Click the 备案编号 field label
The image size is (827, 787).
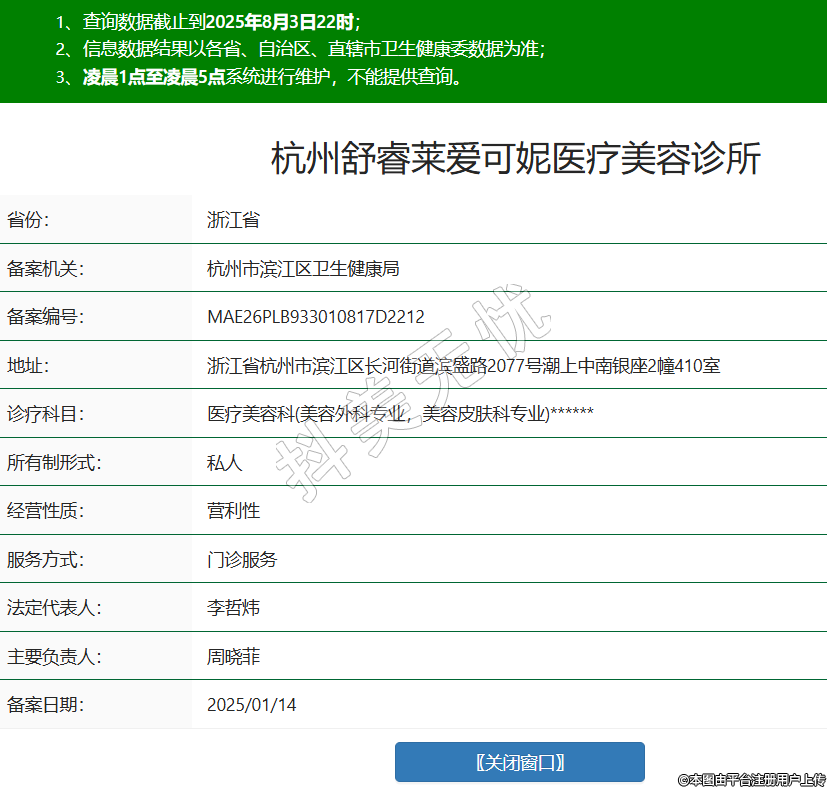(46, 317)
